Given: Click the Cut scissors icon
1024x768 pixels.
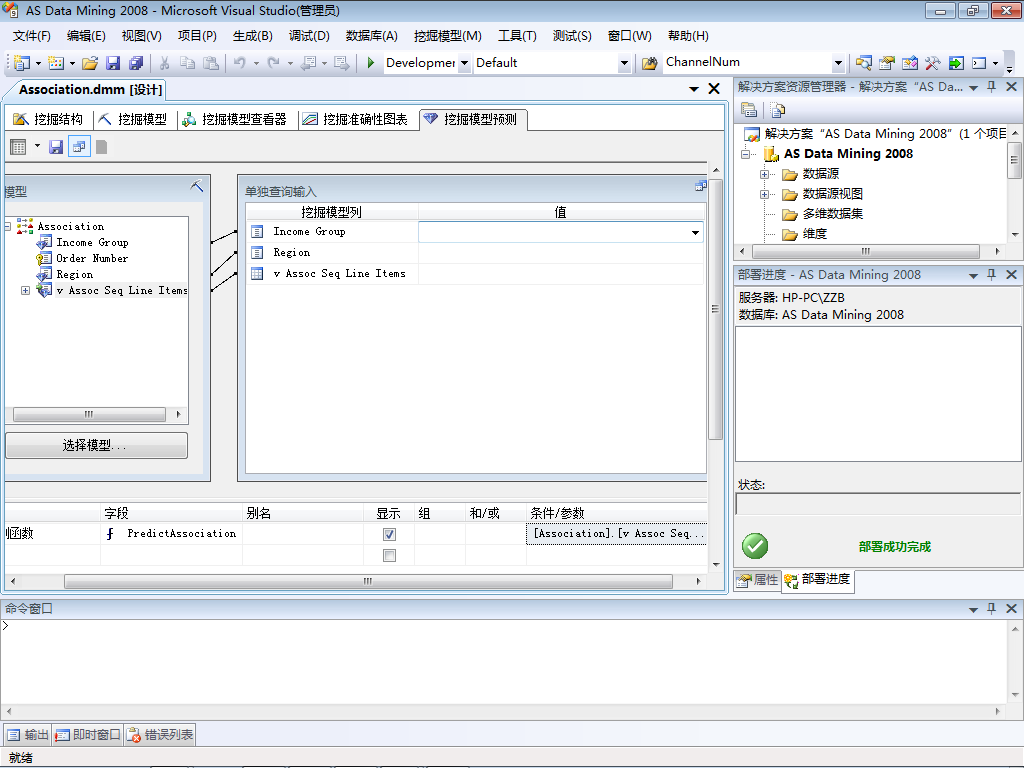Looking at the screenshot, I should pos(165,63).
